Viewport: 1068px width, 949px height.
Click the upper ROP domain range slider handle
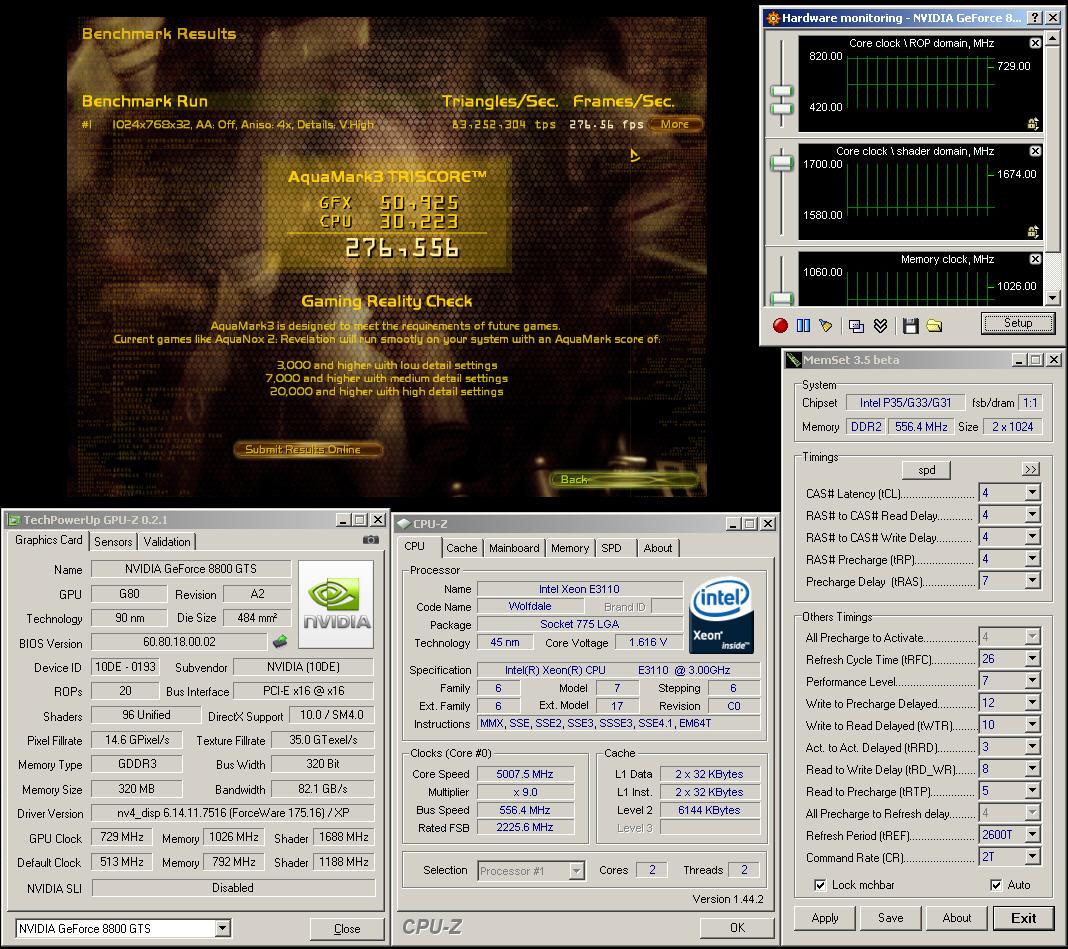[781, 91]
